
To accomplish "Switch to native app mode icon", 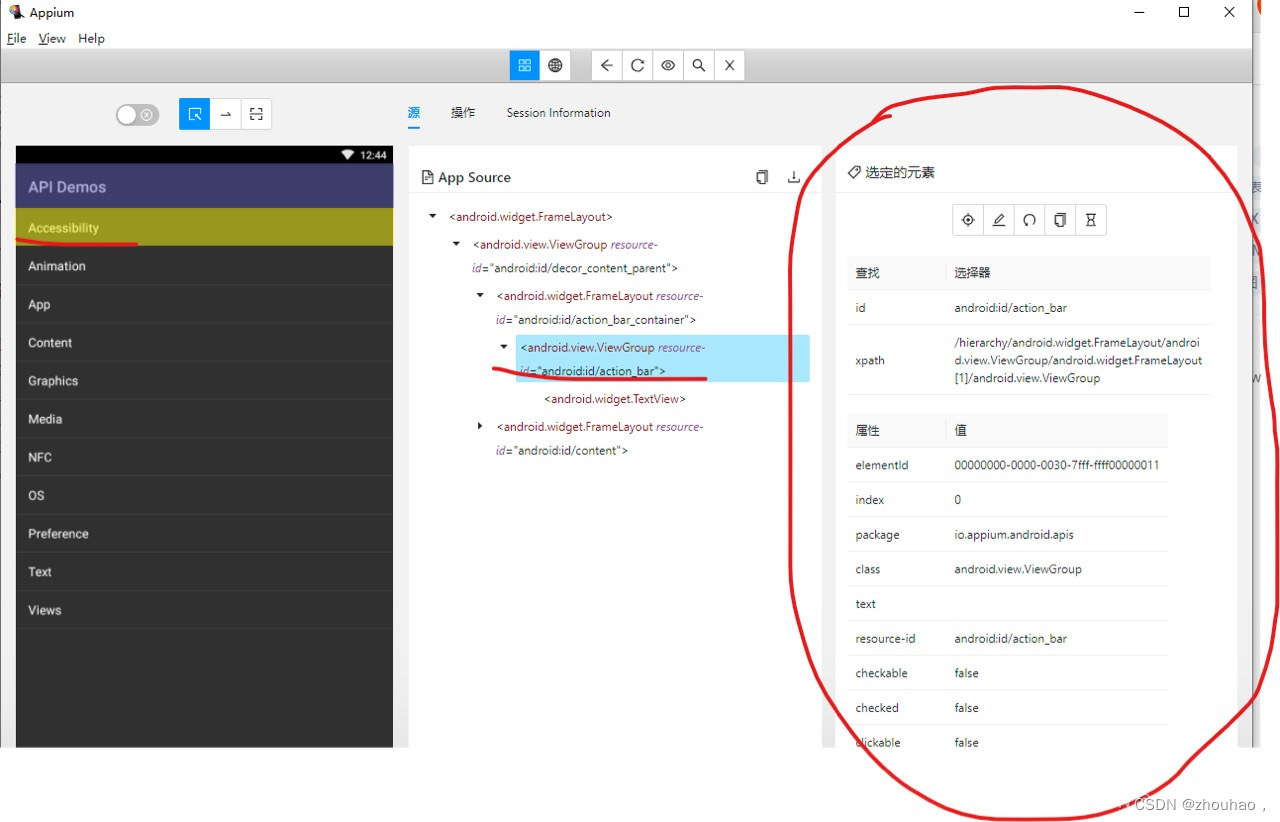I will [524, 65].
